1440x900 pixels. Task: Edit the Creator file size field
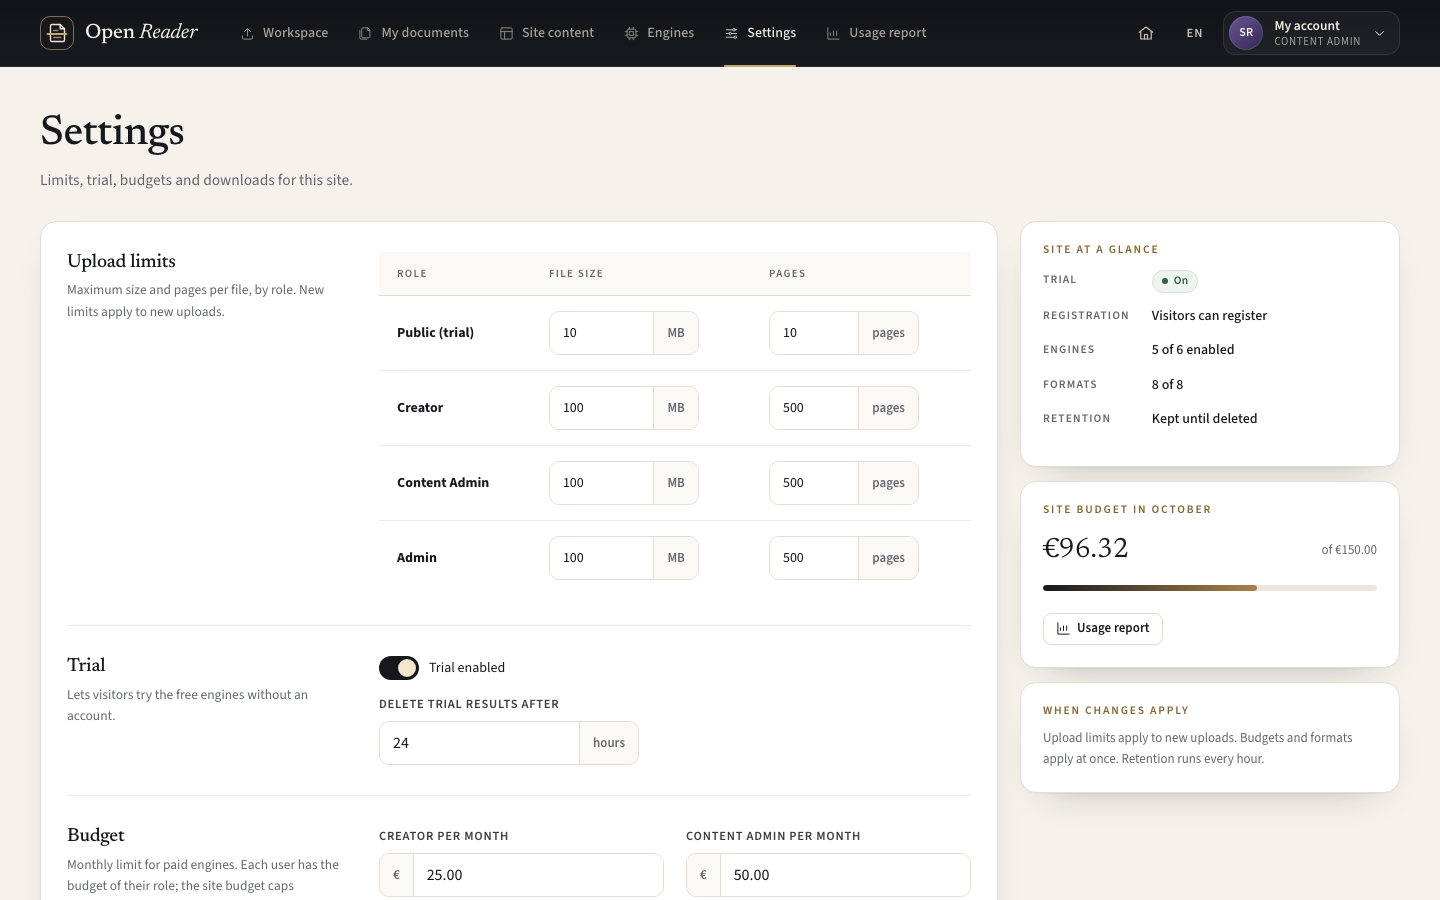pos(601,408)
